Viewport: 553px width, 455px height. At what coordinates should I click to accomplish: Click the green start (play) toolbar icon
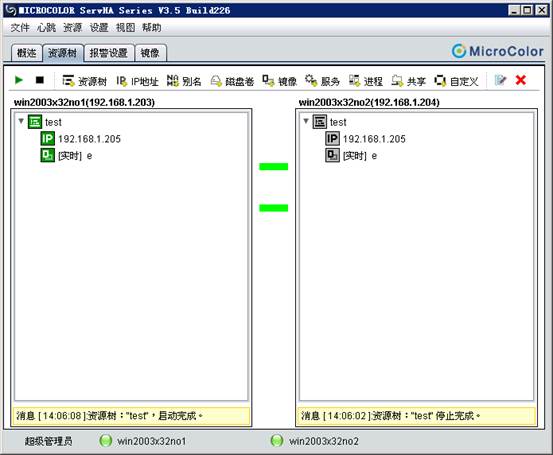pyautogui.click(x=19, y=80)
